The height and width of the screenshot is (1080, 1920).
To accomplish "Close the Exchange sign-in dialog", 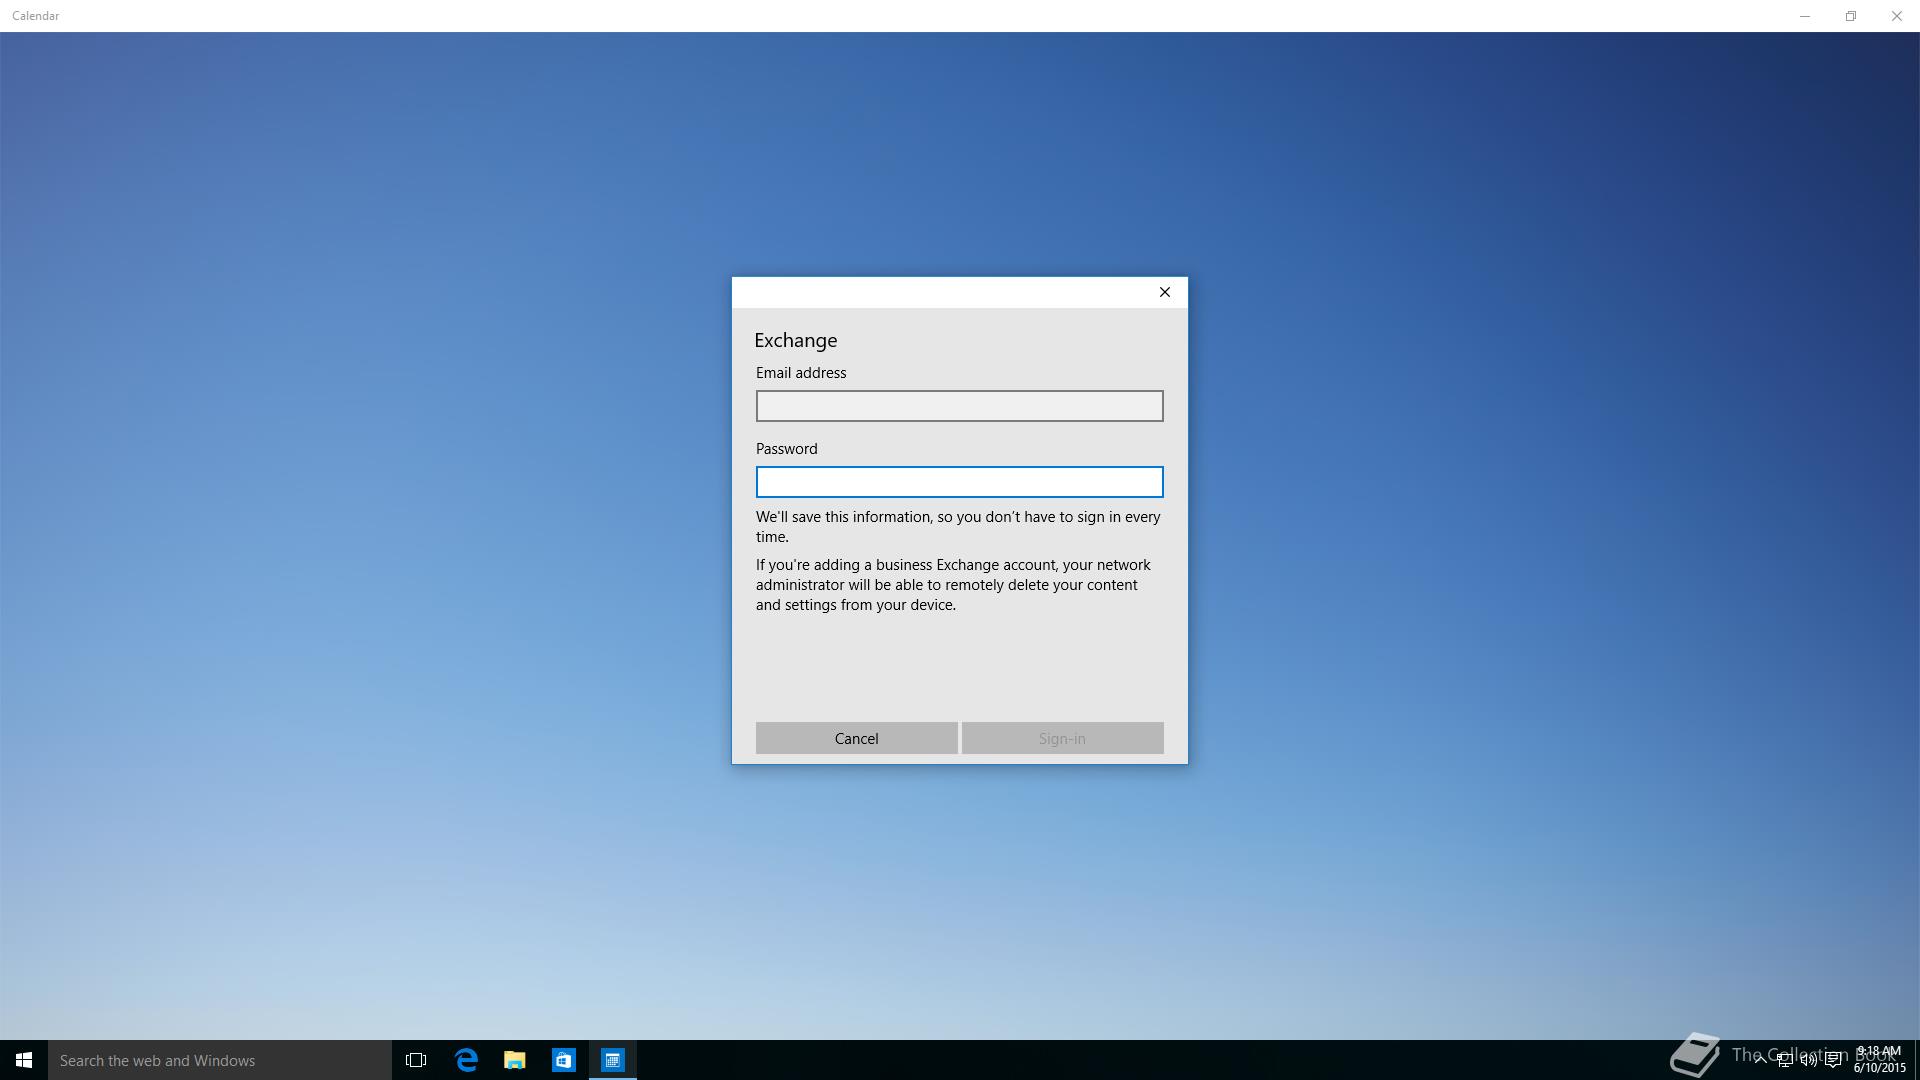I will click(x=1164, y=292).
